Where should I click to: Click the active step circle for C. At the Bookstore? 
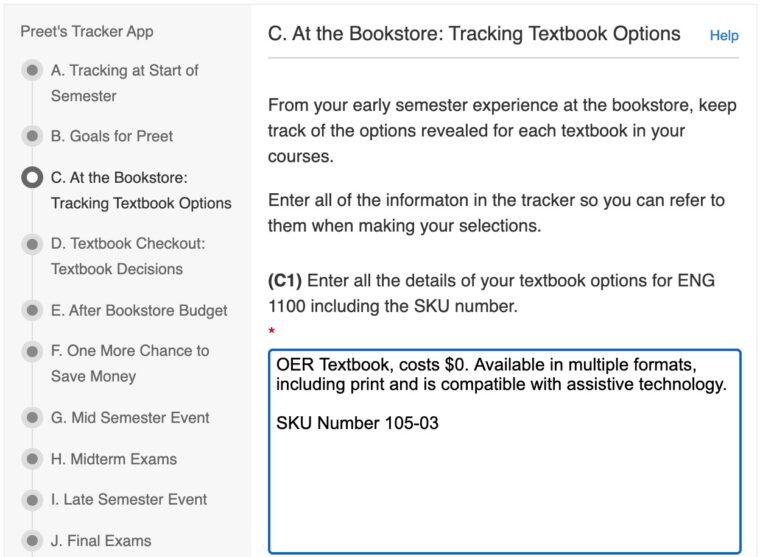coord(33,178)
